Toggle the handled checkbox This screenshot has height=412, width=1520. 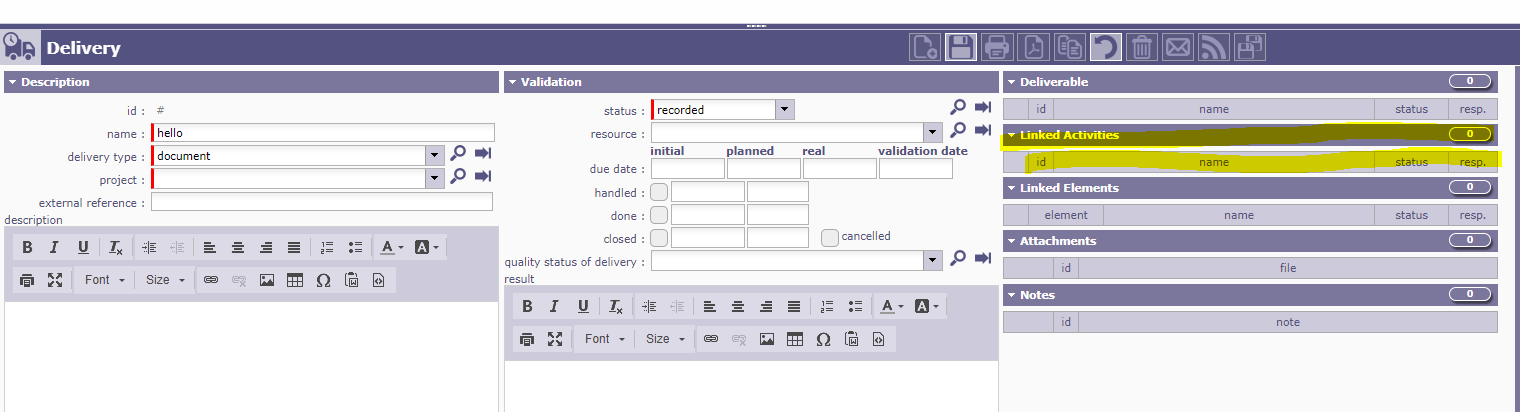coord(660,192)
